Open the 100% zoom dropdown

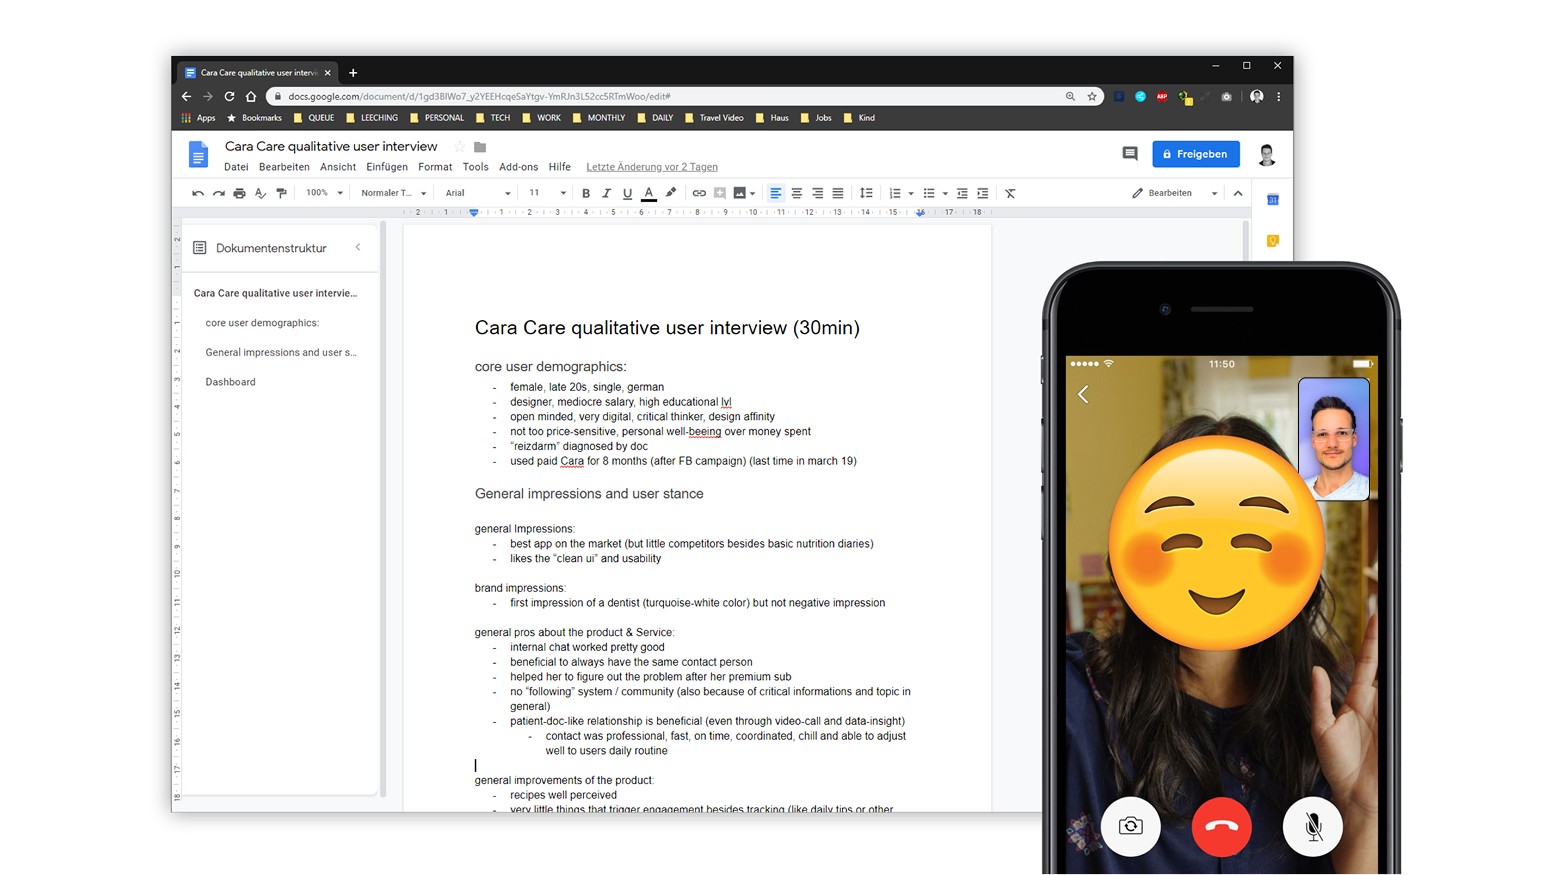click(324, 193)
